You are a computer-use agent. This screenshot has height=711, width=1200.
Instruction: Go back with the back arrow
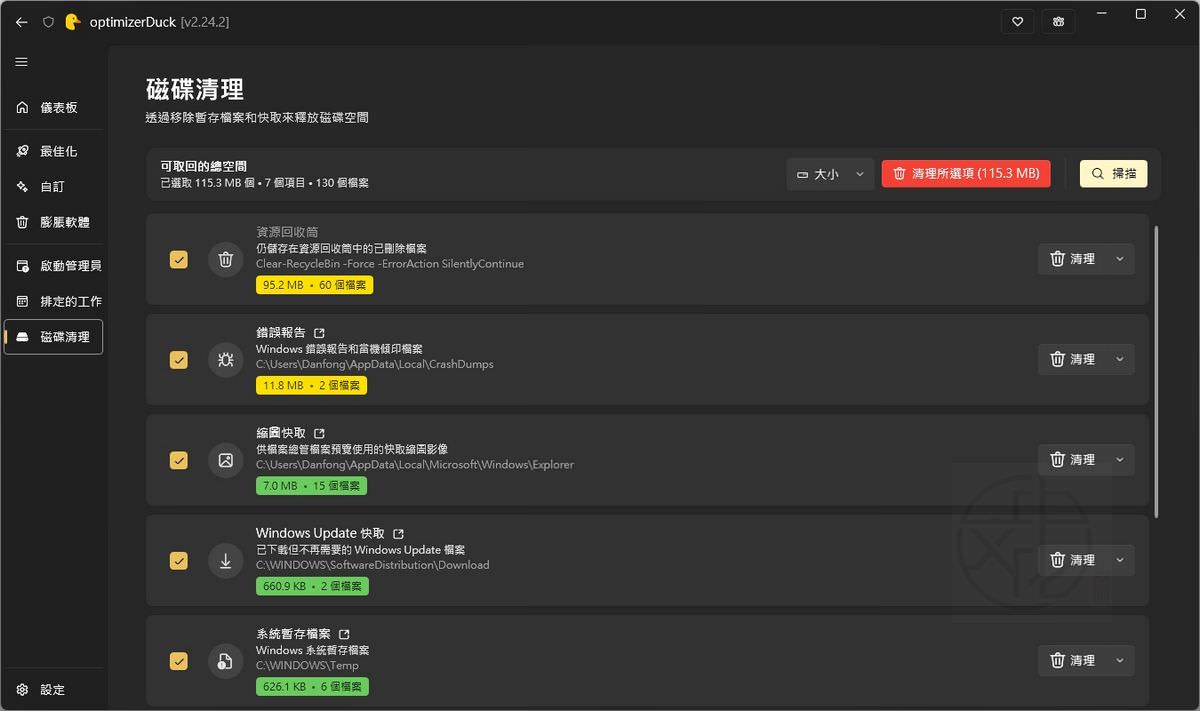coord(21,21)
